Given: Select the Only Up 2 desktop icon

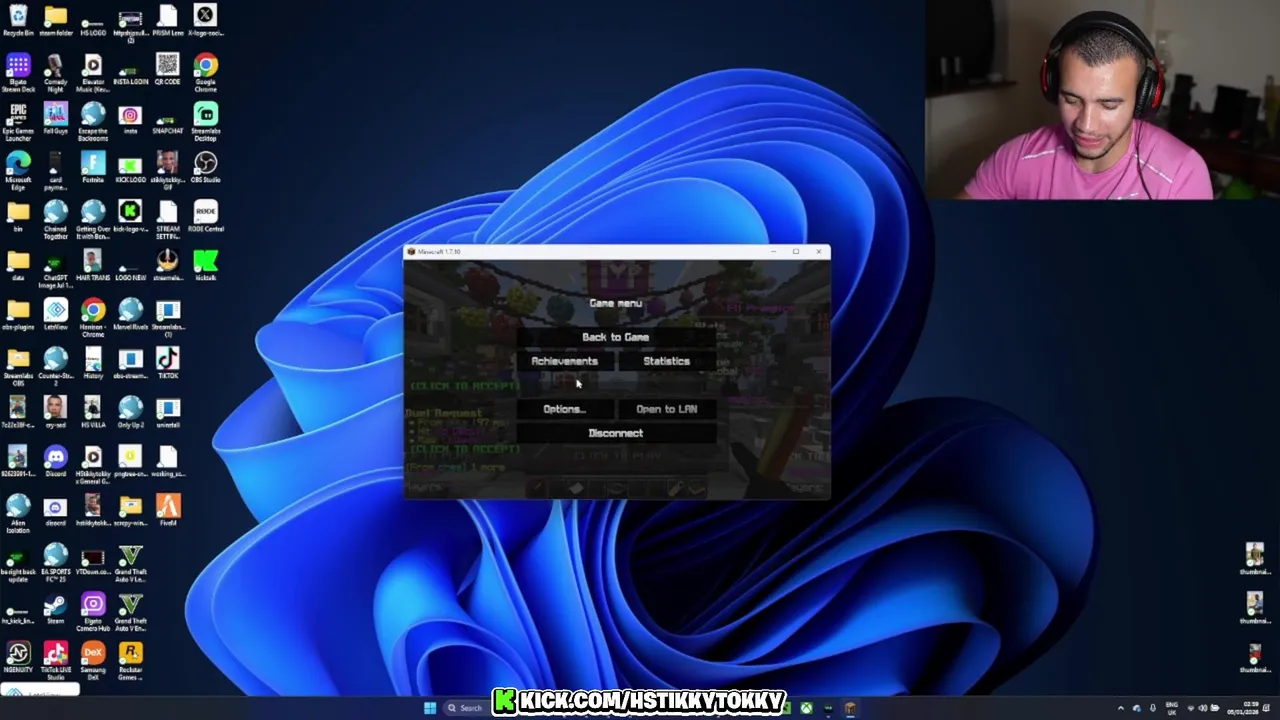Looking at the screenshot, I should coord(130,413).
